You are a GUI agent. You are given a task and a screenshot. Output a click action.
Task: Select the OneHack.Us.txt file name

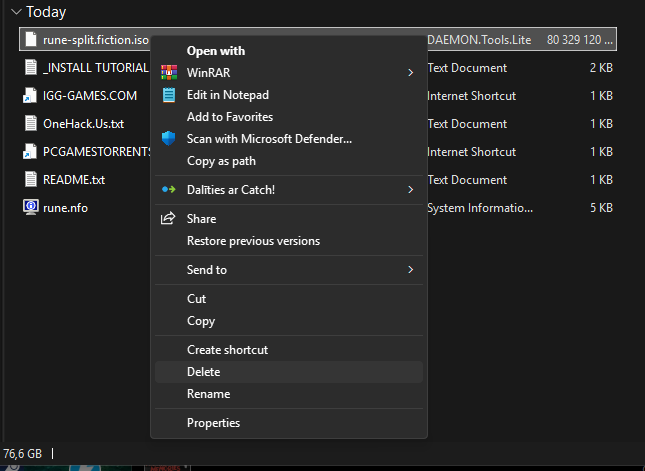click(84, 124)
